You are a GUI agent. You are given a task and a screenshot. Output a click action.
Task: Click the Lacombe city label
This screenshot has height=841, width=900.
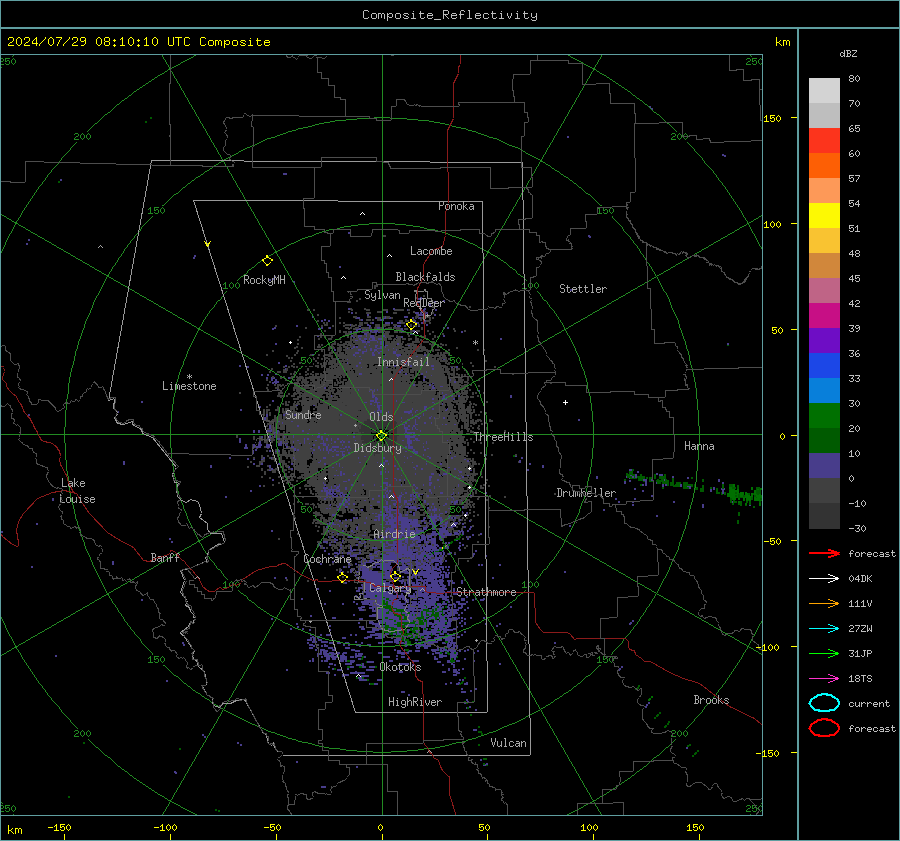[431, 251]
